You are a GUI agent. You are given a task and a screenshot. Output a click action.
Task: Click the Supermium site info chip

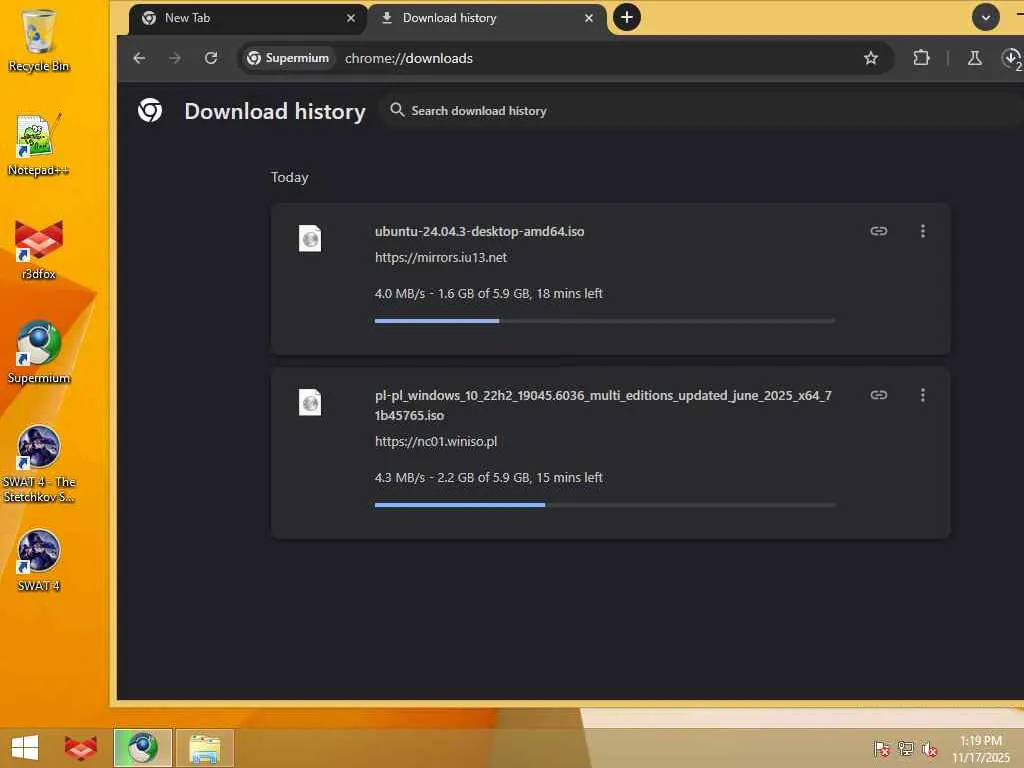288,58
